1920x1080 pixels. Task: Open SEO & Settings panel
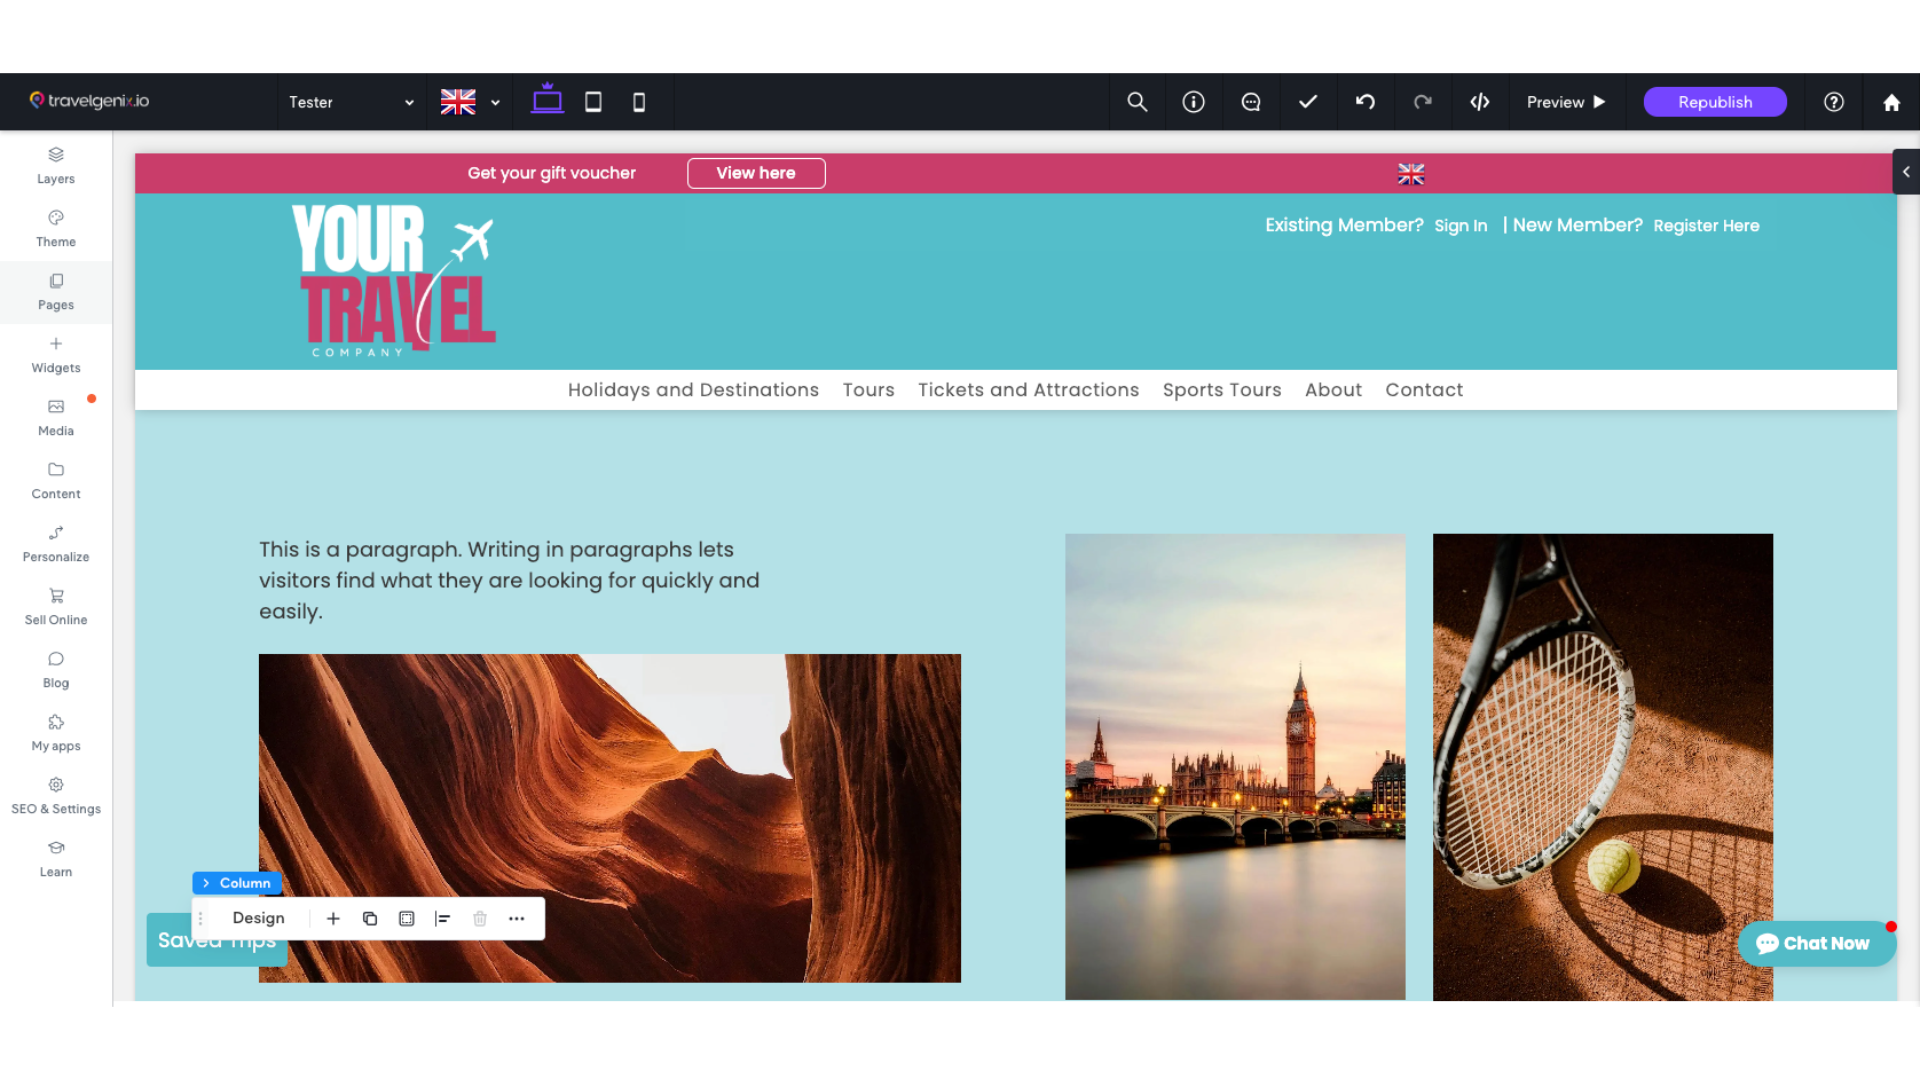point(55,794)
